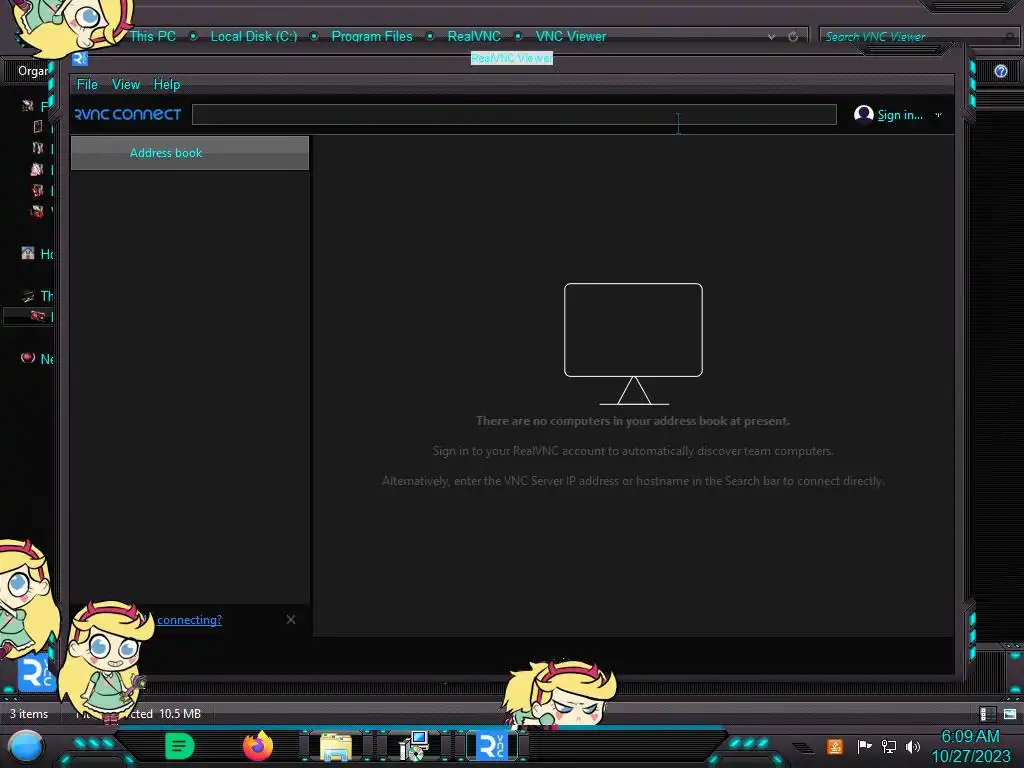Click the user avatar icon beside Sign in
Viewport: 1024px width, 768px height.
point(863,114)
